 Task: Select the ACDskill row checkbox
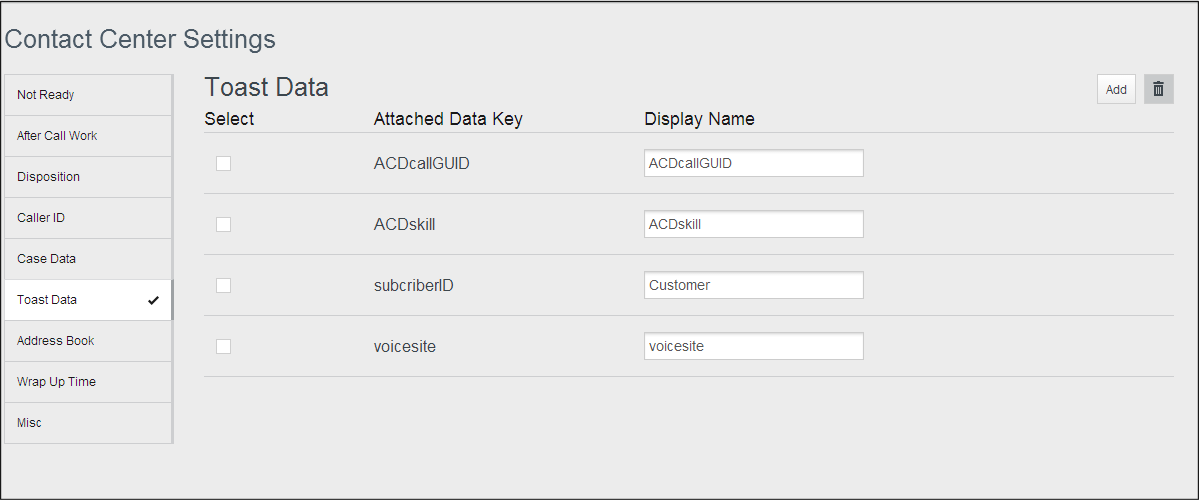224,224
